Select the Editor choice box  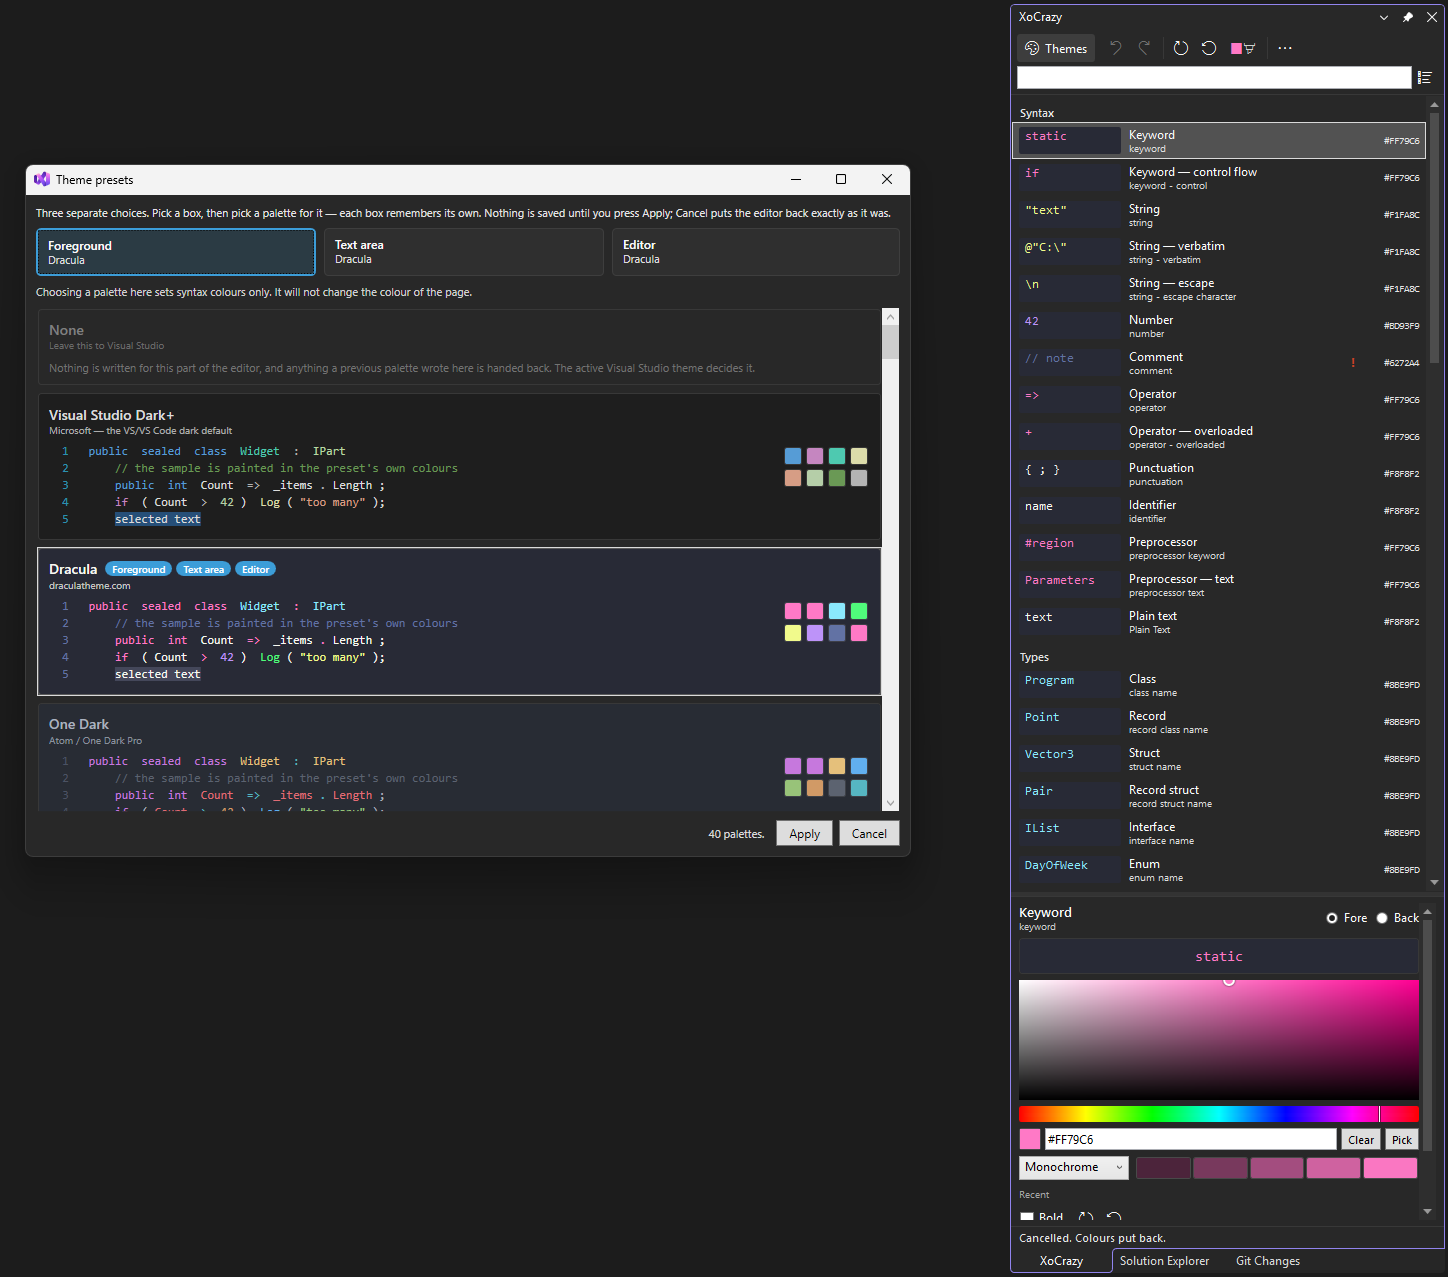point(755,252)
